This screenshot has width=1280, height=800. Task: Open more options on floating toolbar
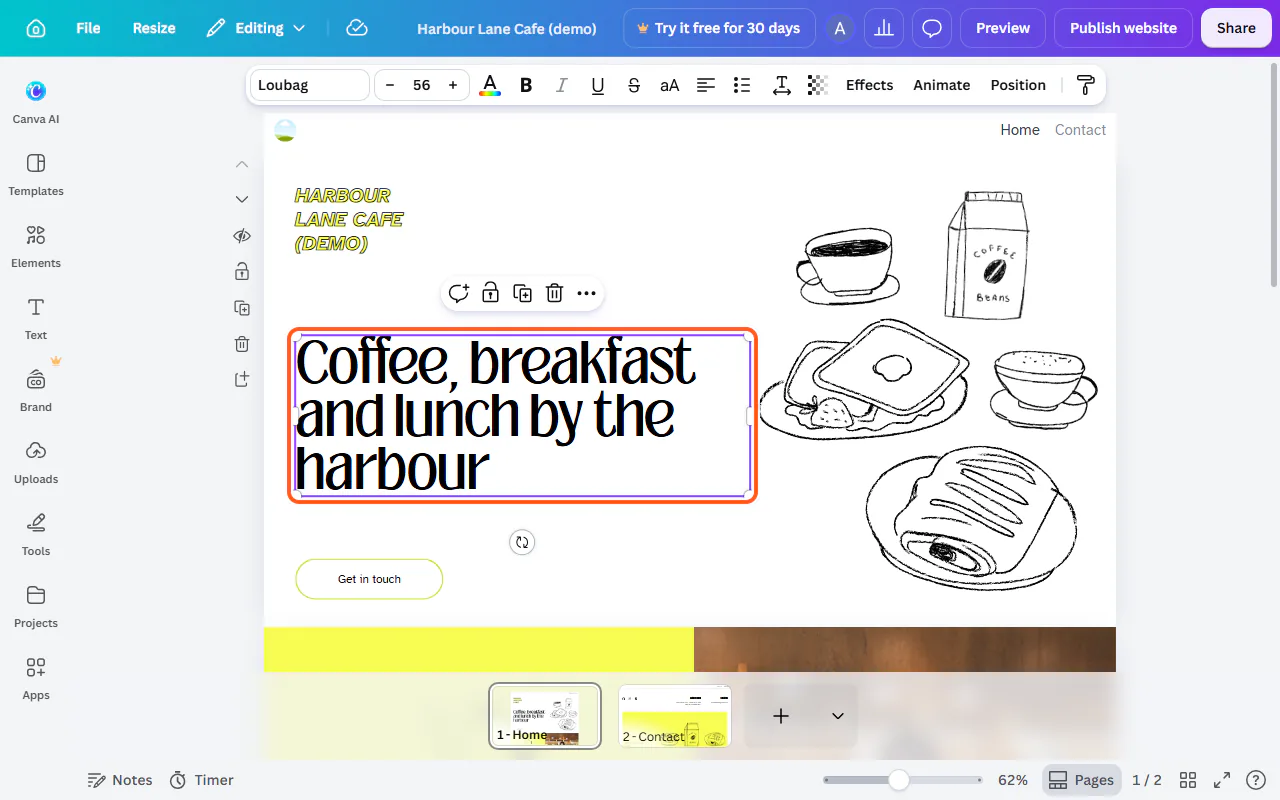(587, 293)
